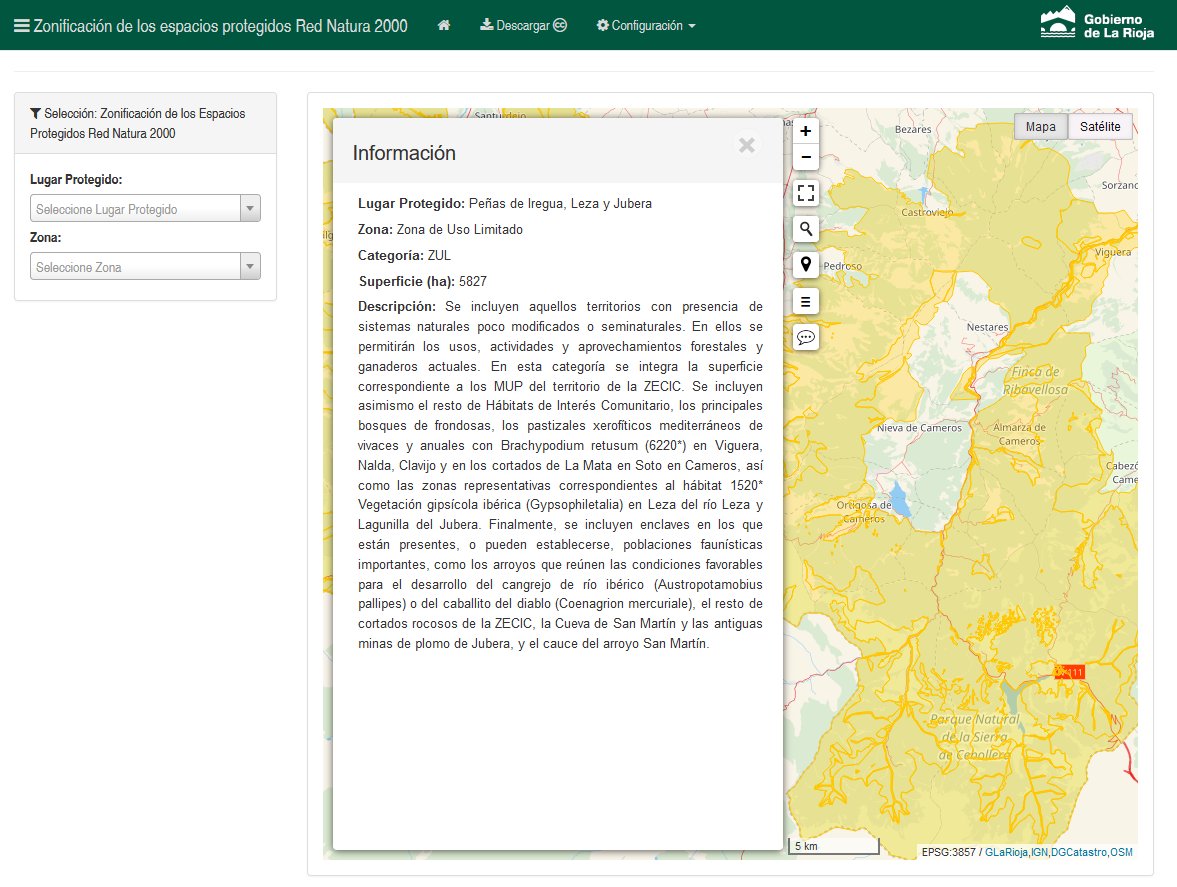The width and height of the screenshot is (1177, 887).
Task: Open DGCatastro attribution link
Action: click(x=1079, y=852)
